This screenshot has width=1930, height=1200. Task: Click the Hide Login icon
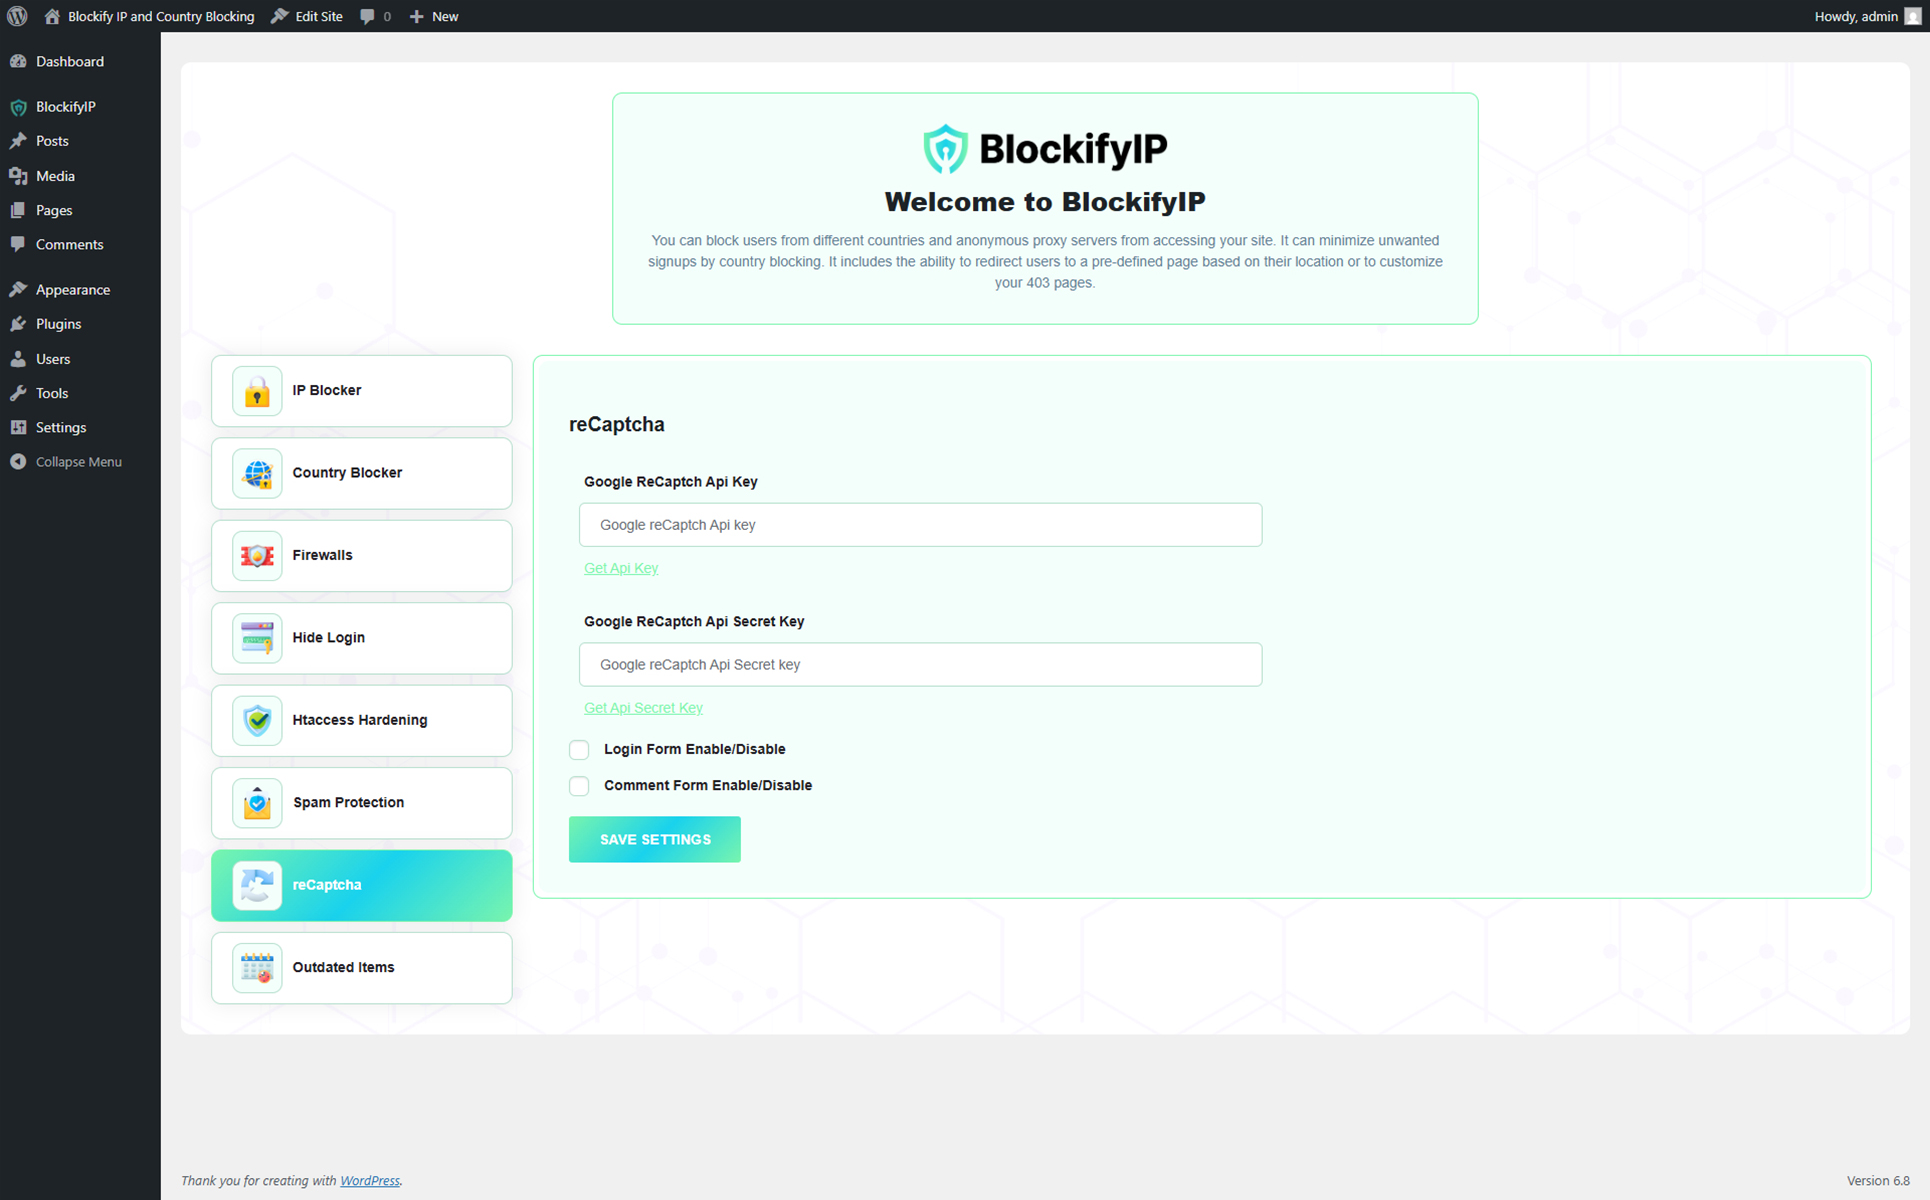257,638
